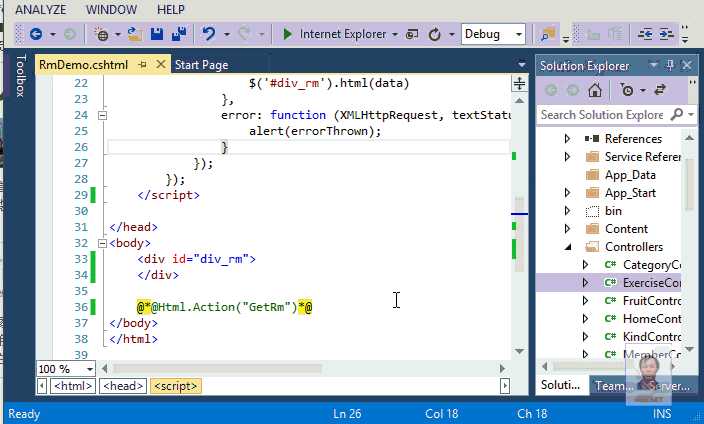This screenshot has height=424, width=704.
Task: Collapse the error function block at line 24
Action: [x=102, y=115]
